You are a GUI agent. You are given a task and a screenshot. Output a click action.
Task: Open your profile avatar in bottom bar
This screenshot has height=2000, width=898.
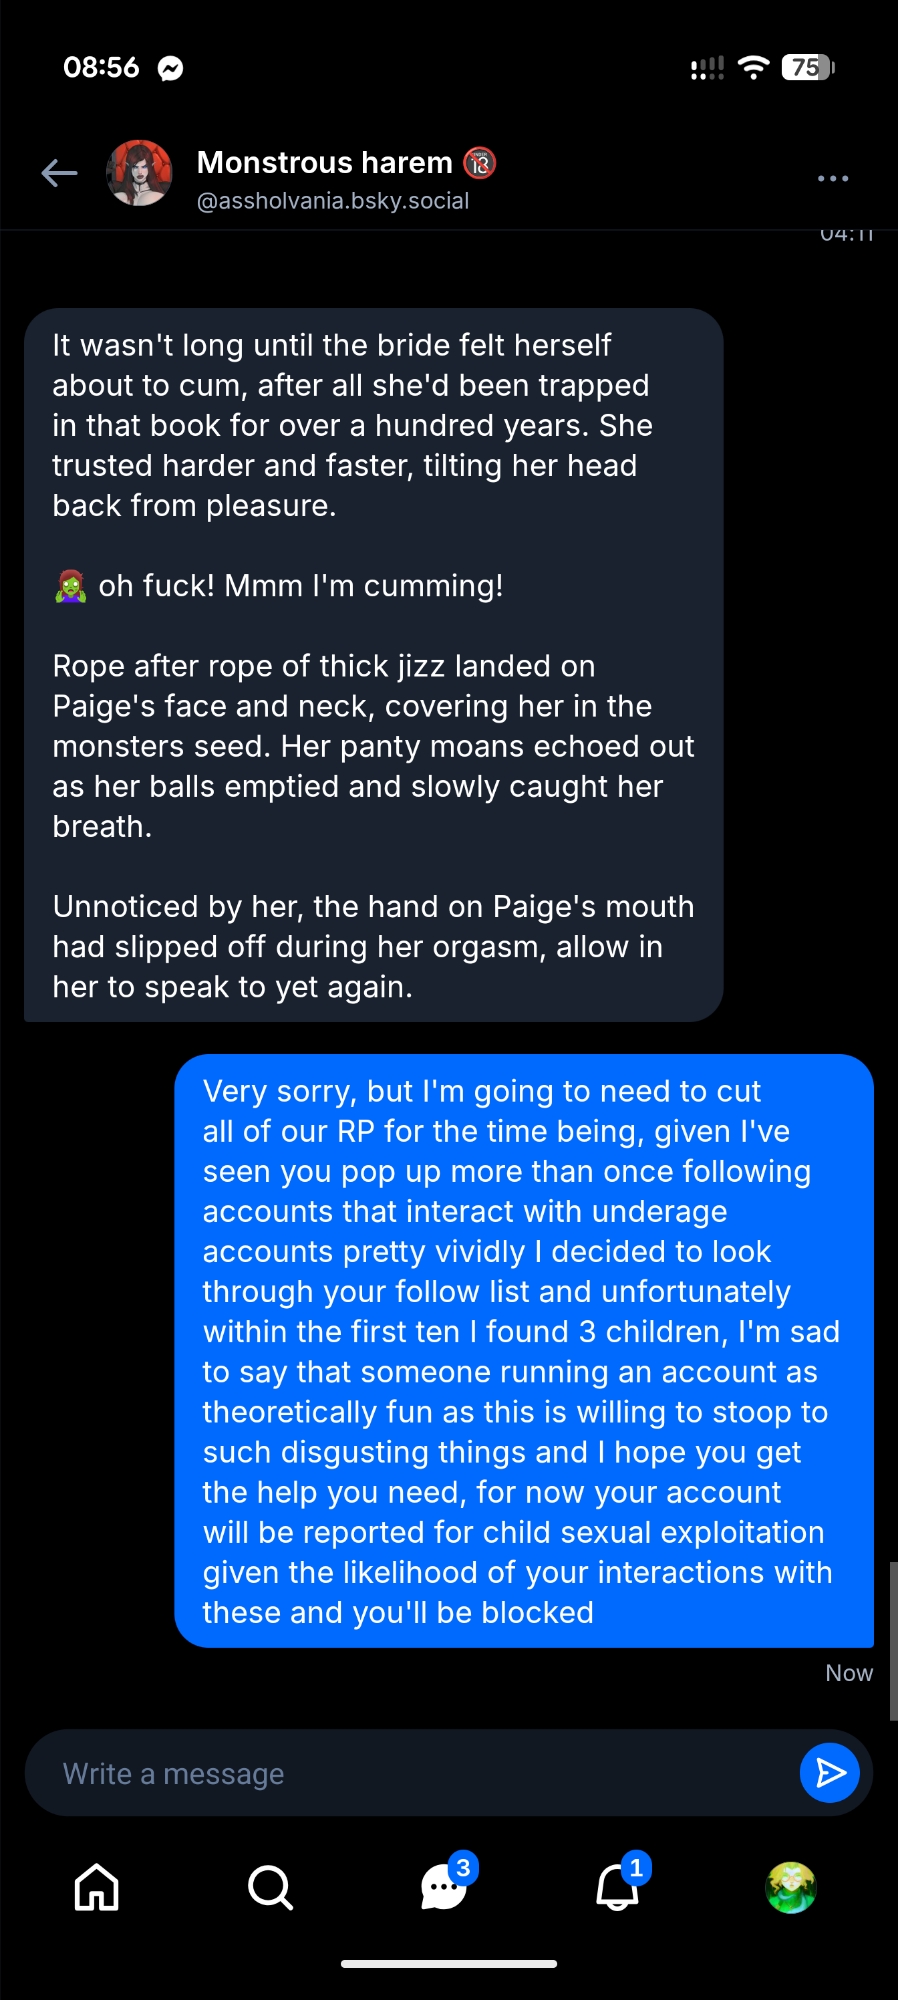pyautogui.click(x=791, y=1888)
